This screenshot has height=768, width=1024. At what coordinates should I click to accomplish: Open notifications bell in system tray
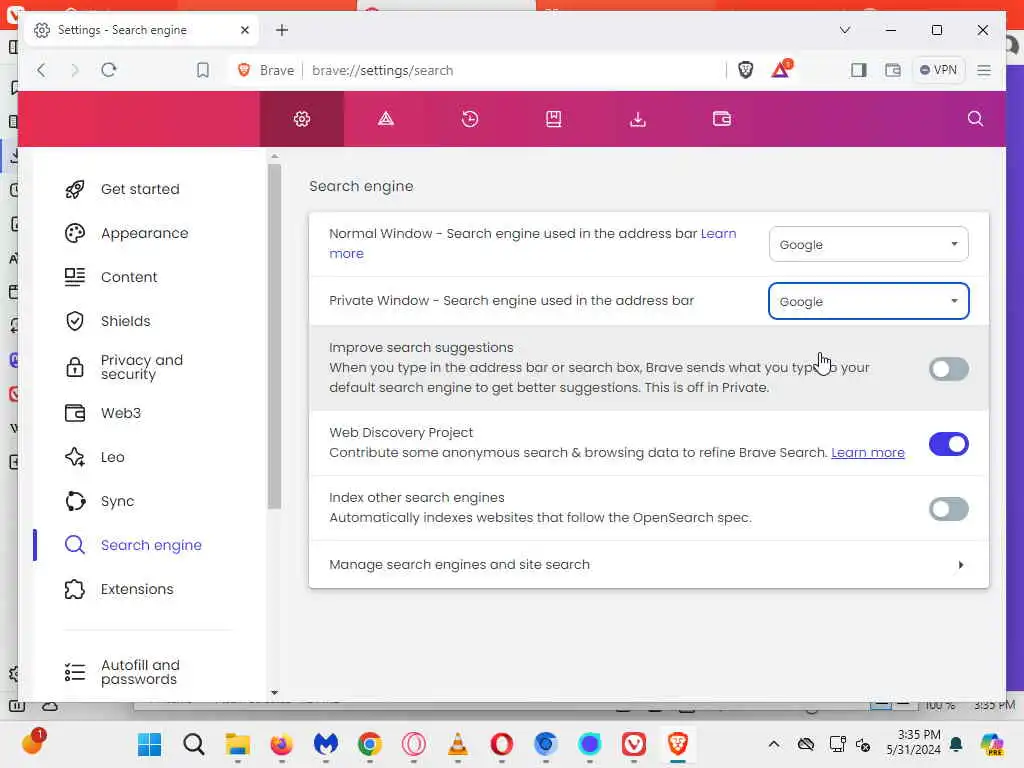956,744
